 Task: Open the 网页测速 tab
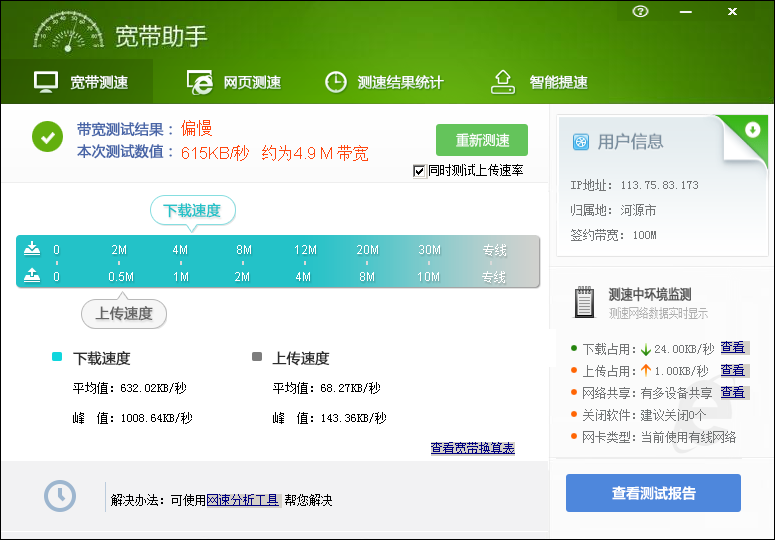point(234,82)
